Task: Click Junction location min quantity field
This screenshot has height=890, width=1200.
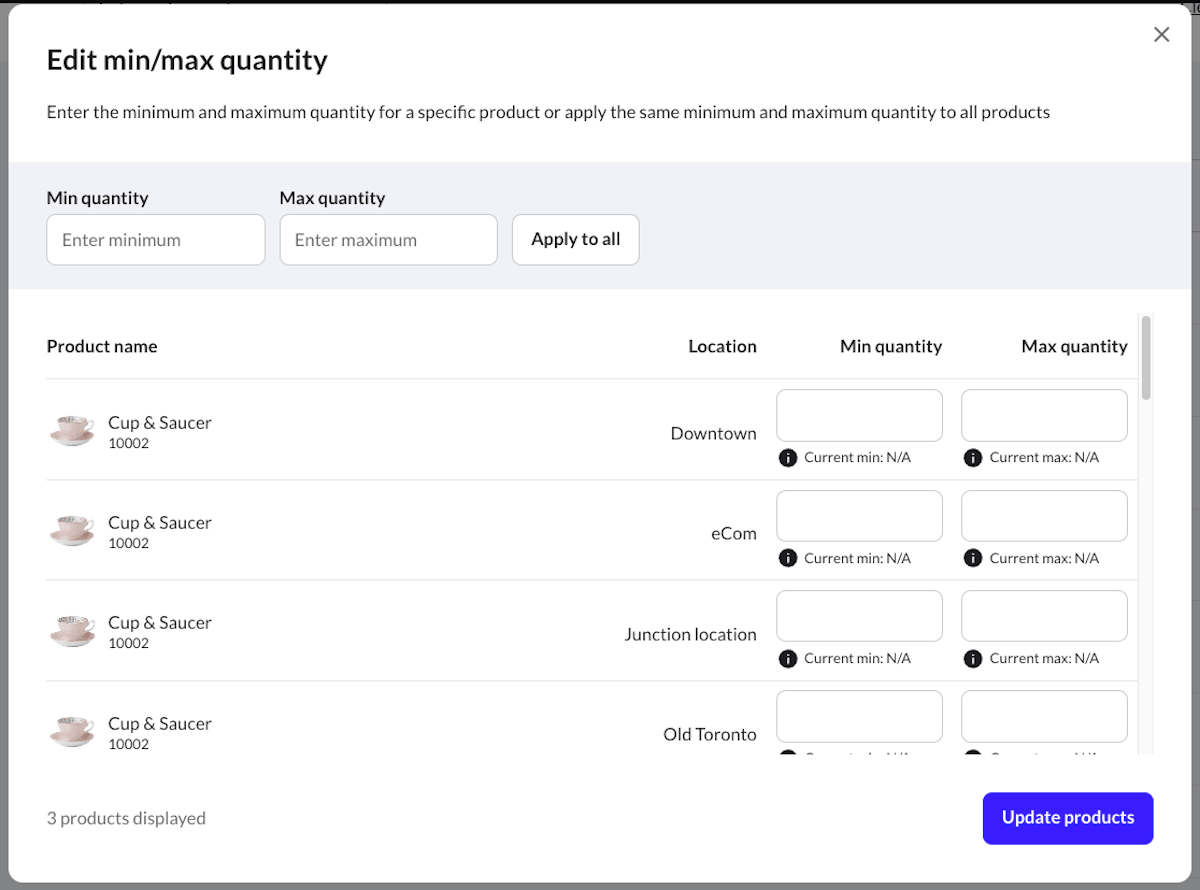Action: [x=860, y=616]
